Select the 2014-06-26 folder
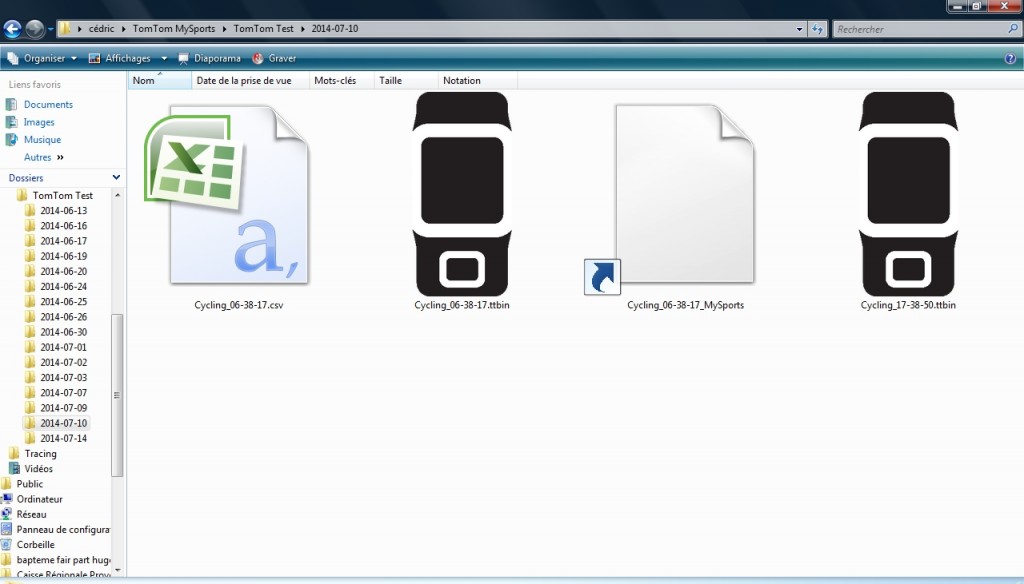1024x584 pixels. point(63,317)
